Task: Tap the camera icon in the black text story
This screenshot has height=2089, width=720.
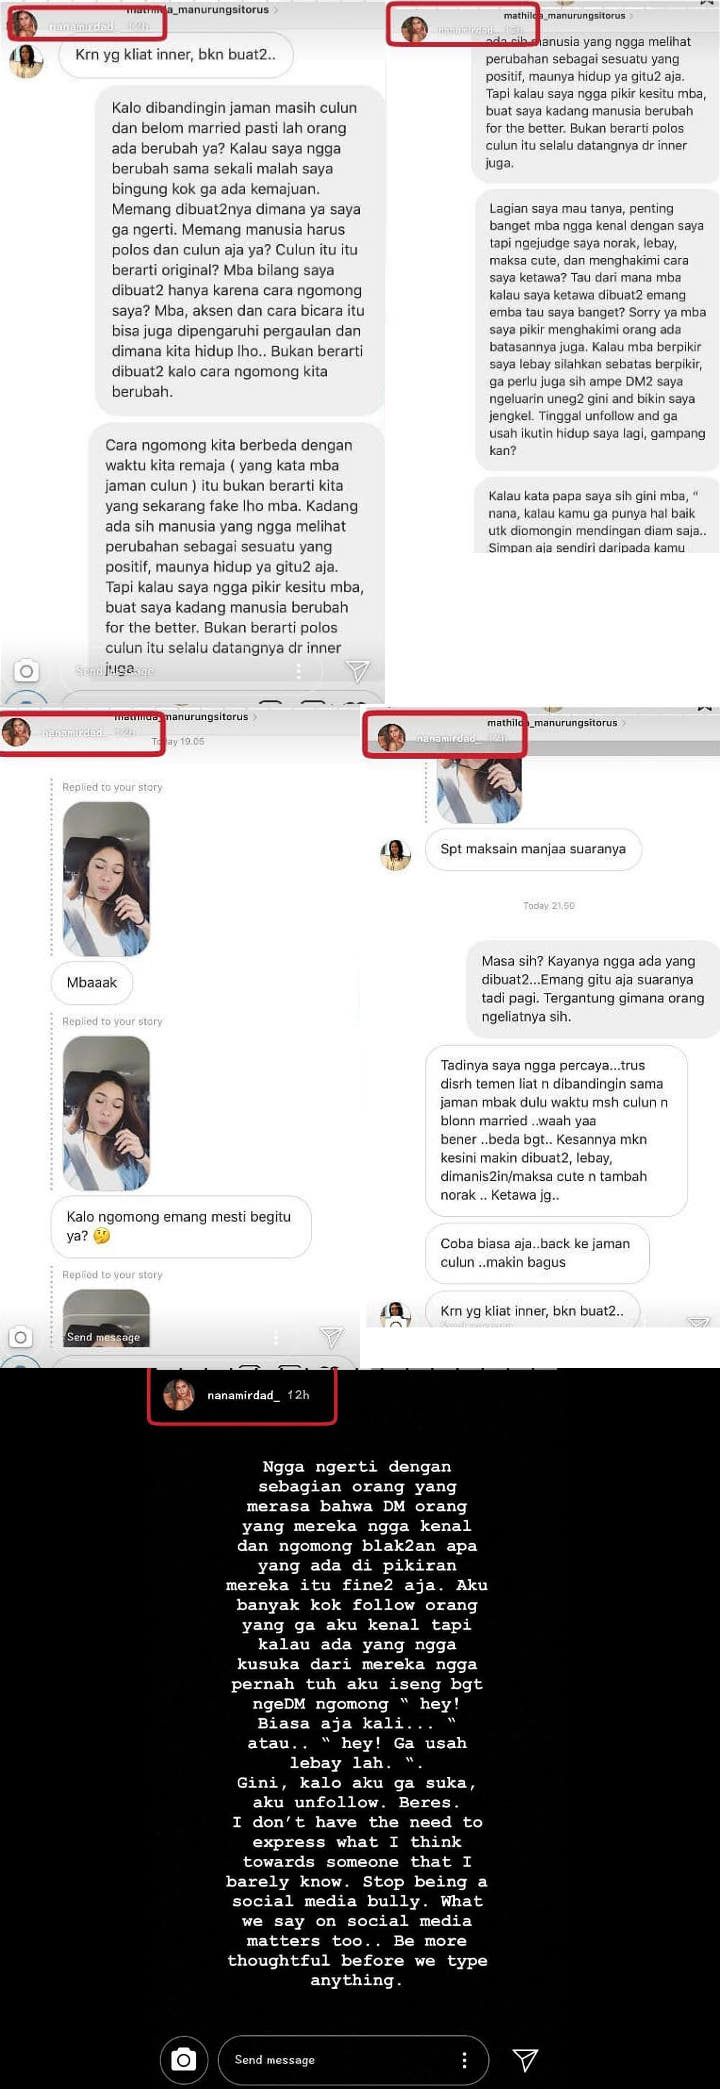Action: tap(183, 2059)
